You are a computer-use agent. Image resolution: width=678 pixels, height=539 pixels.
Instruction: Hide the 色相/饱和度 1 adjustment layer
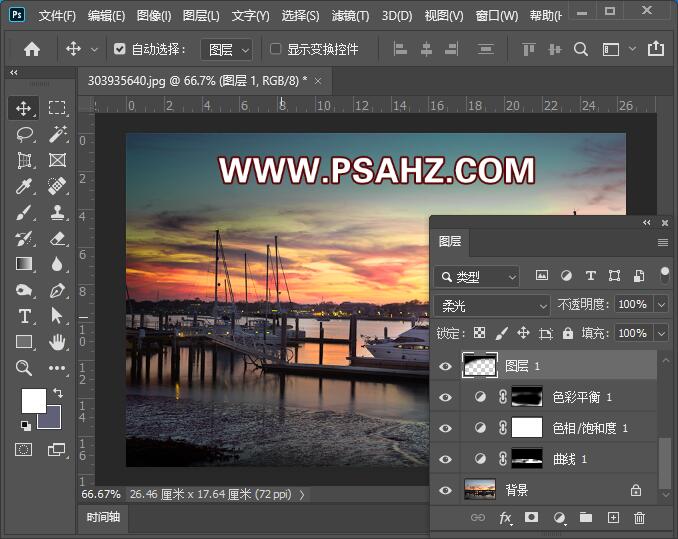(x=445, y=428)
